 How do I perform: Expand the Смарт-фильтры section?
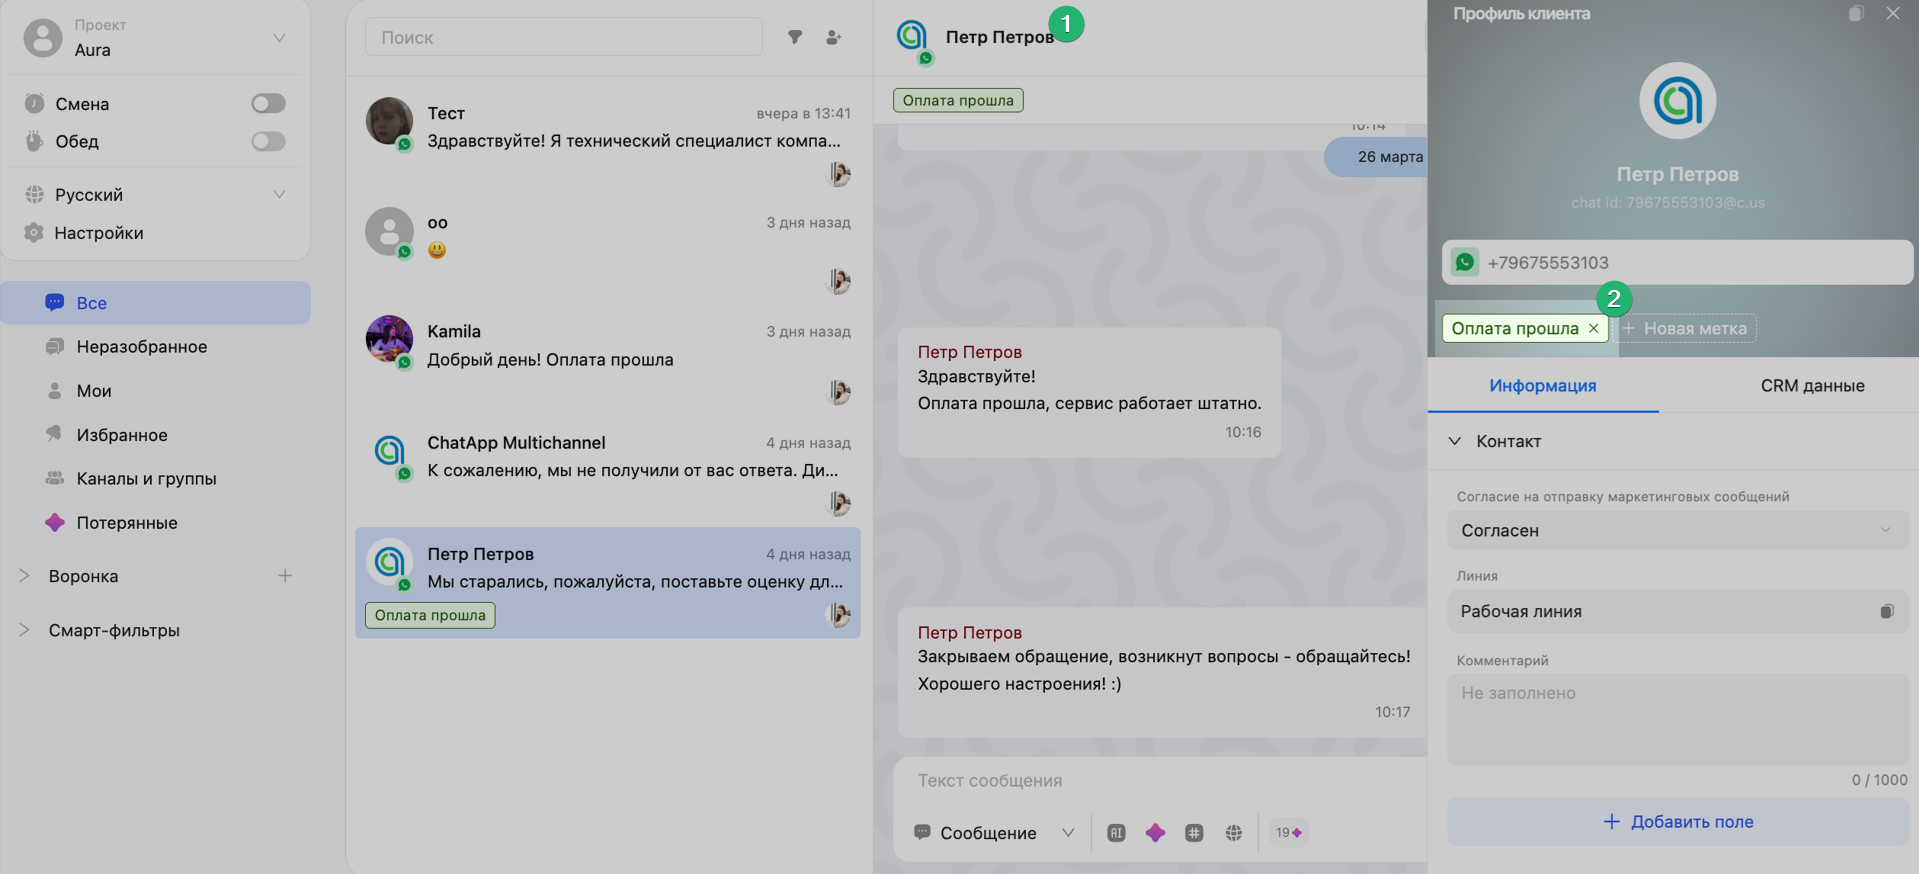tap(24, 630)
